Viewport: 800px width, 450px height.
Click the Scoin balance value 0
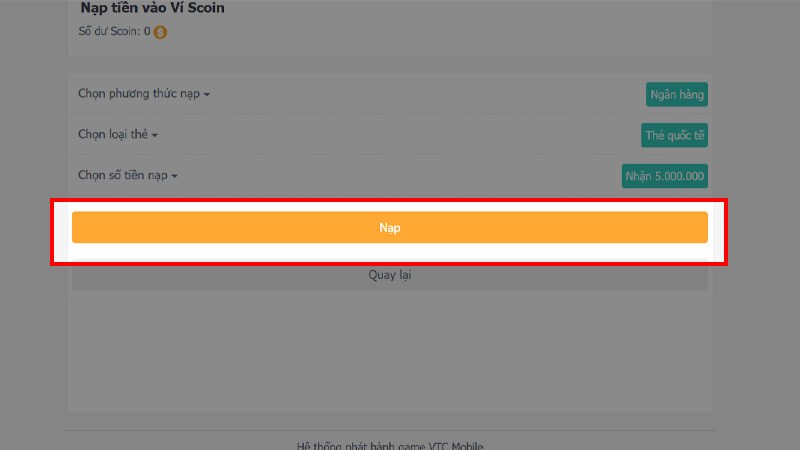147,31
